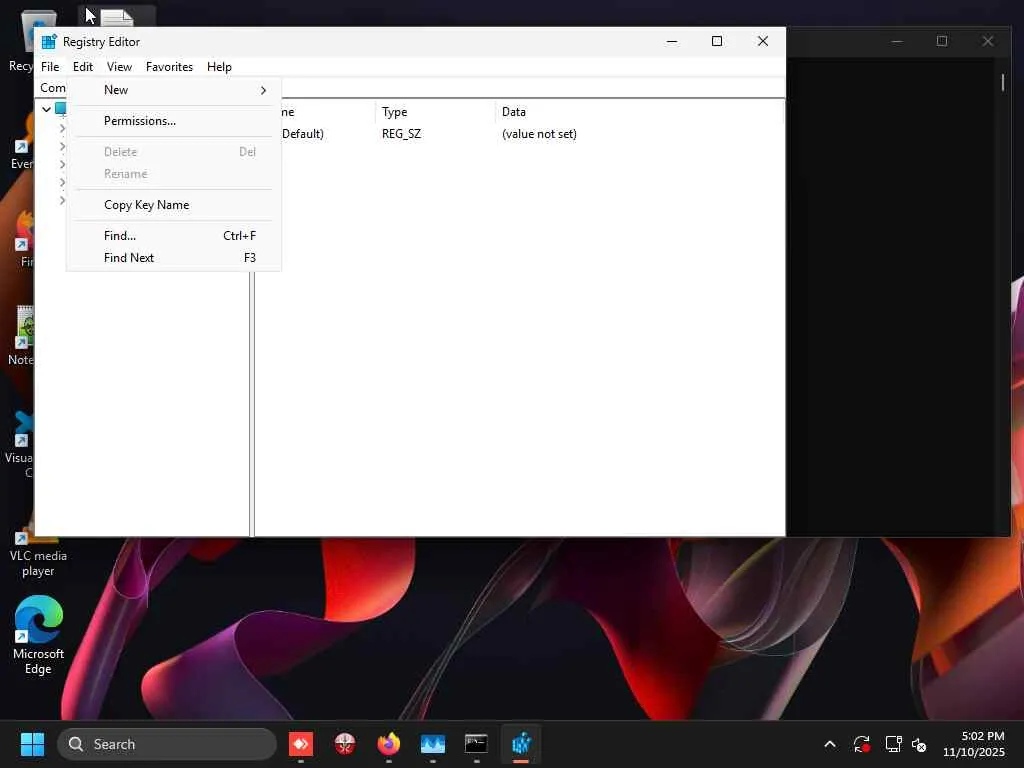1024x768 pixels.
Task: Click the REG_SZ type cell
Action: [402, 134]
